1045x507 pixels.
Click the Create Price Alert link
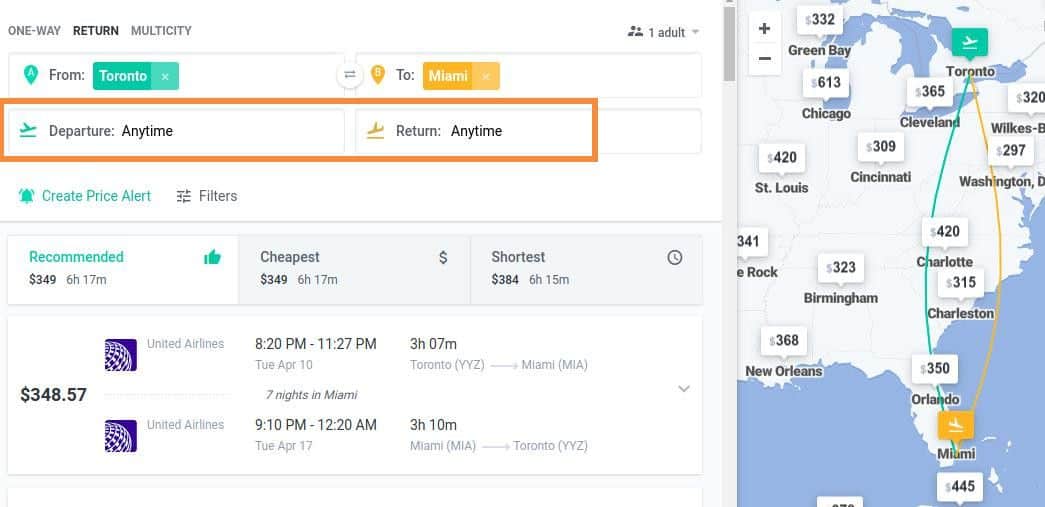tap(85, 196)
